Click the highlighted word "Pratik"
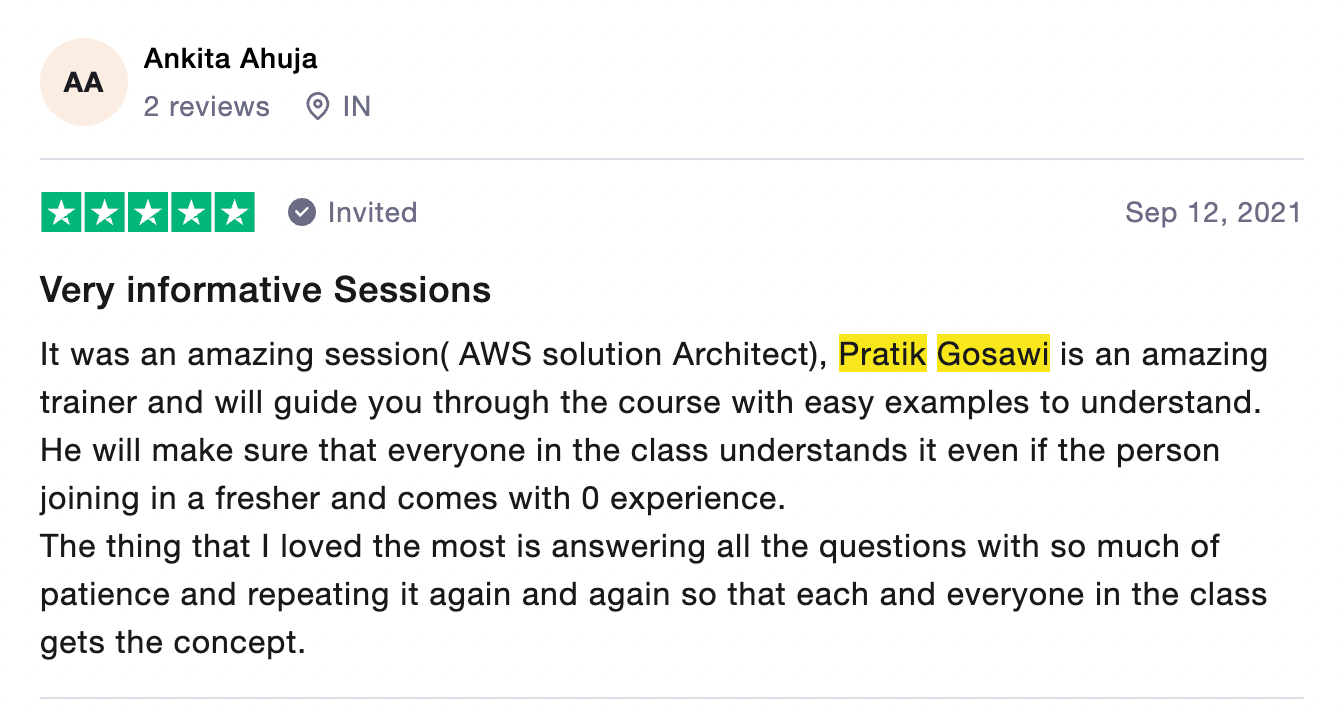The width and height of the screenshot is (1344, 712). pos(883,355)
